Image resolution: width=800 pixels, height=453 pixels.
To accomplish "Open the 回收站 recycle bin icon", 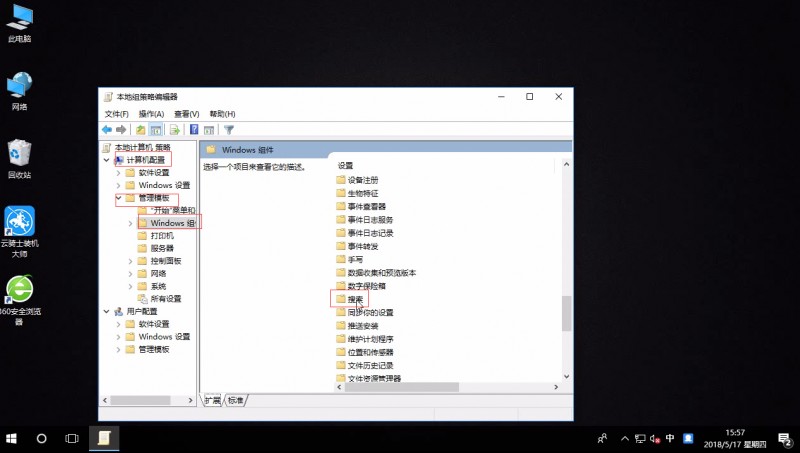I will tap(19, 159).
